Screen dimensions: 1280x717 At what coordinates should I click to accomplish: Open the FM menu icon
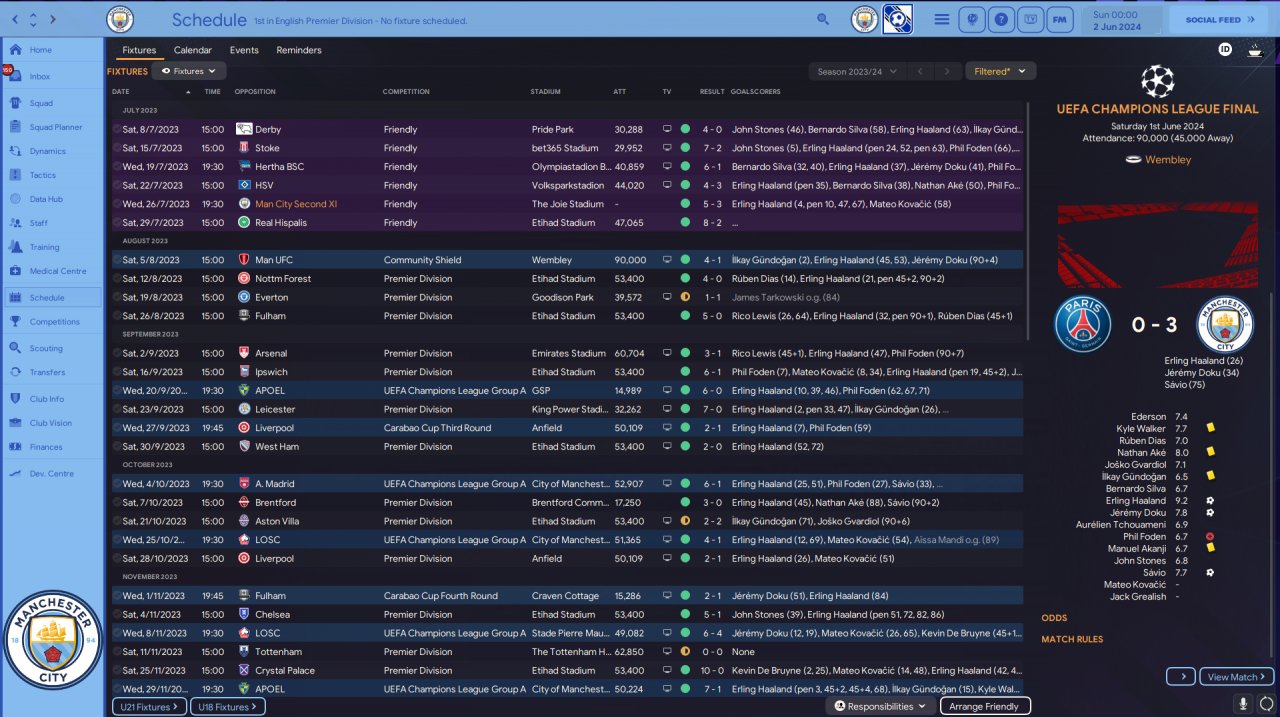coord(1059,19)
